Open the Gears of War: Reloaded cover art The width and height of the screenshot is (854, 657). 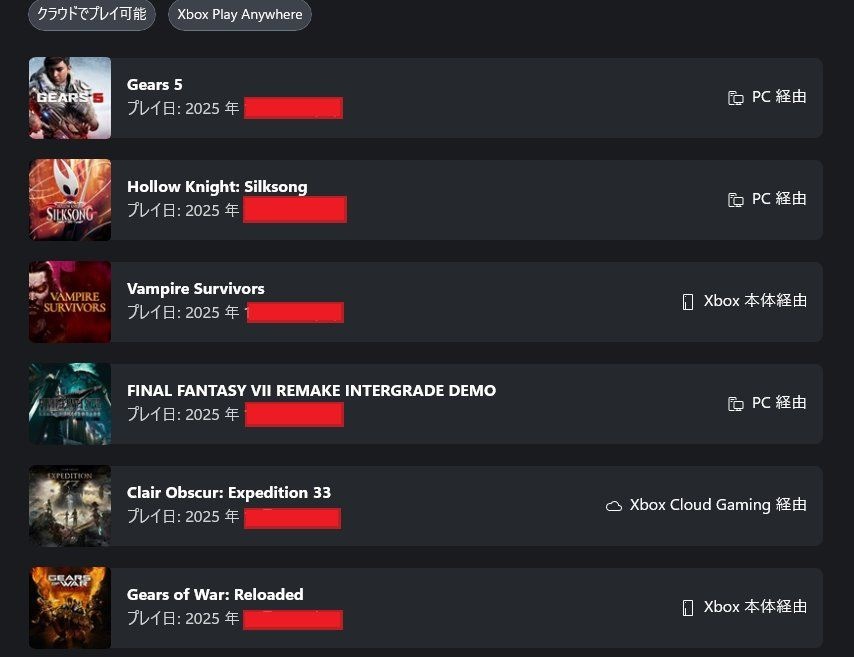(70, 608)
